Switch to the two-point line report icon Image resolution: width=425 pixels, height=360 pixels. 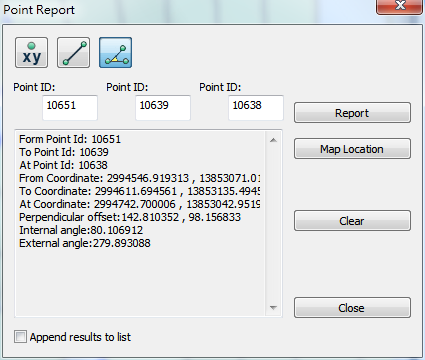[73, 53]
